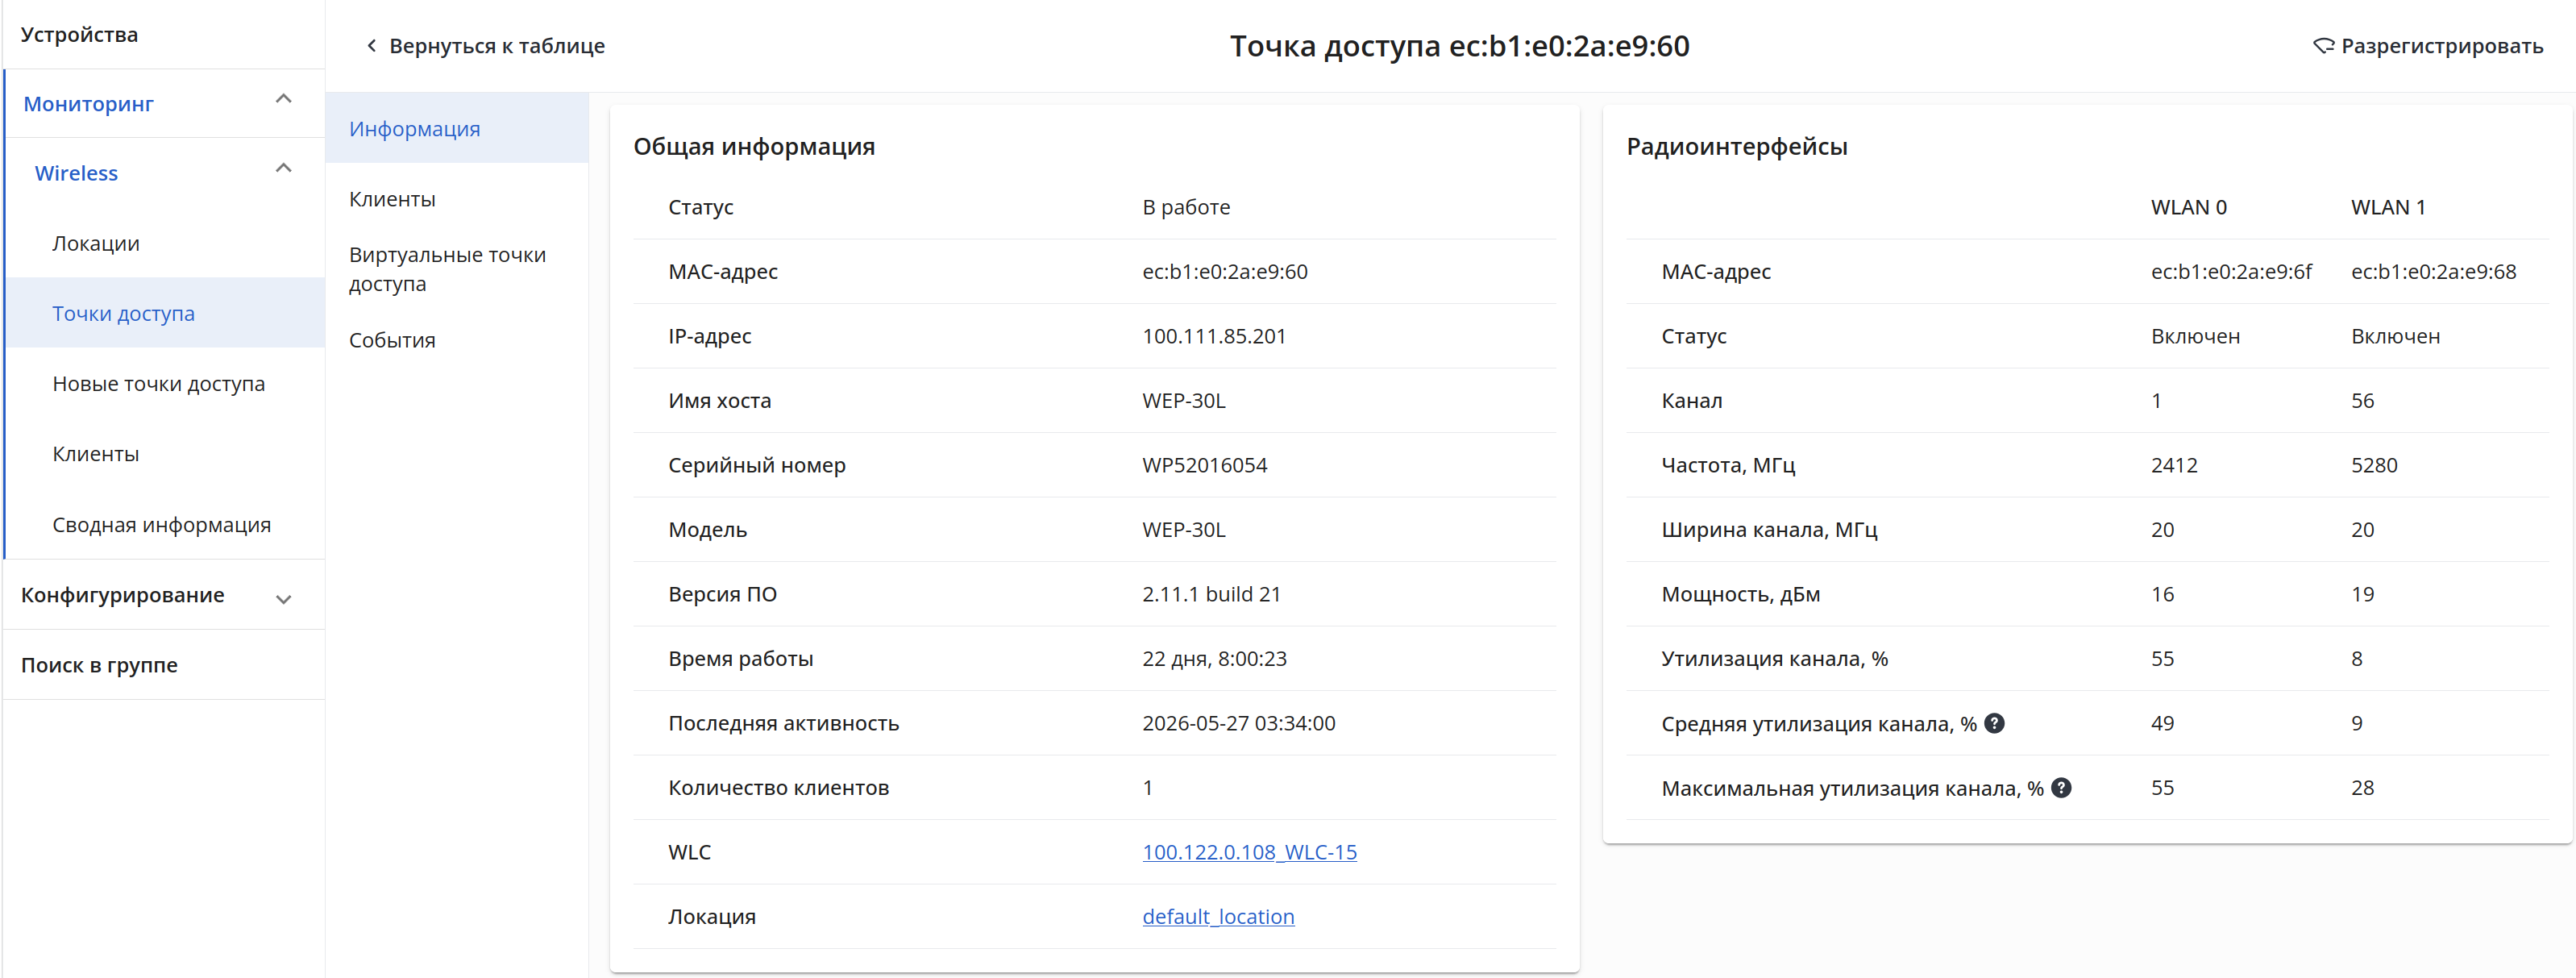Expand the Конфигурирование section chevron
Screen dimensions: 2576x978
pos(284,600)
